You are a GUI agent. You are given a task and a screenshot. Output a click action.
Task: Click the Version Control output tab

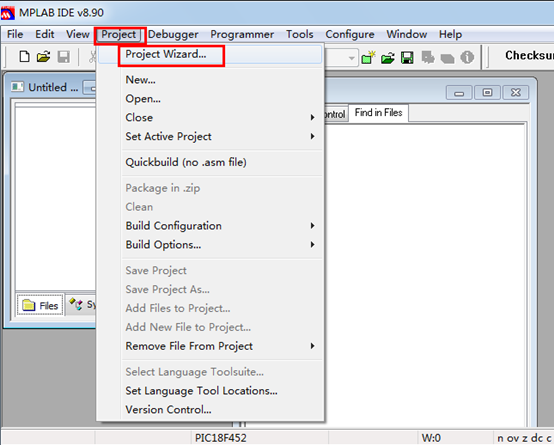click(x=335, y=115)
